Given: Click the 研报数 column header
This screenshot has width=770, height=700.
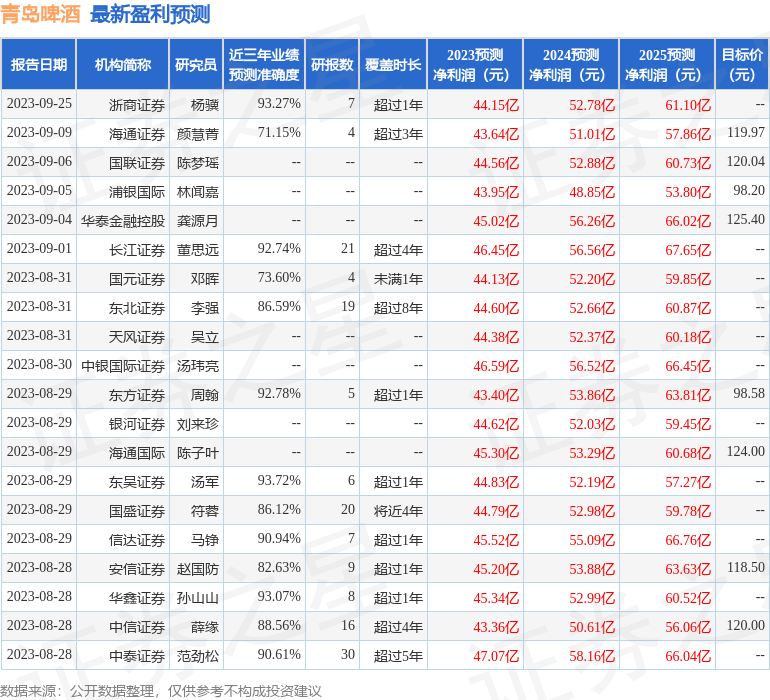Looking at the screenshot, I should pyautogui.click(x=332, y=64).
